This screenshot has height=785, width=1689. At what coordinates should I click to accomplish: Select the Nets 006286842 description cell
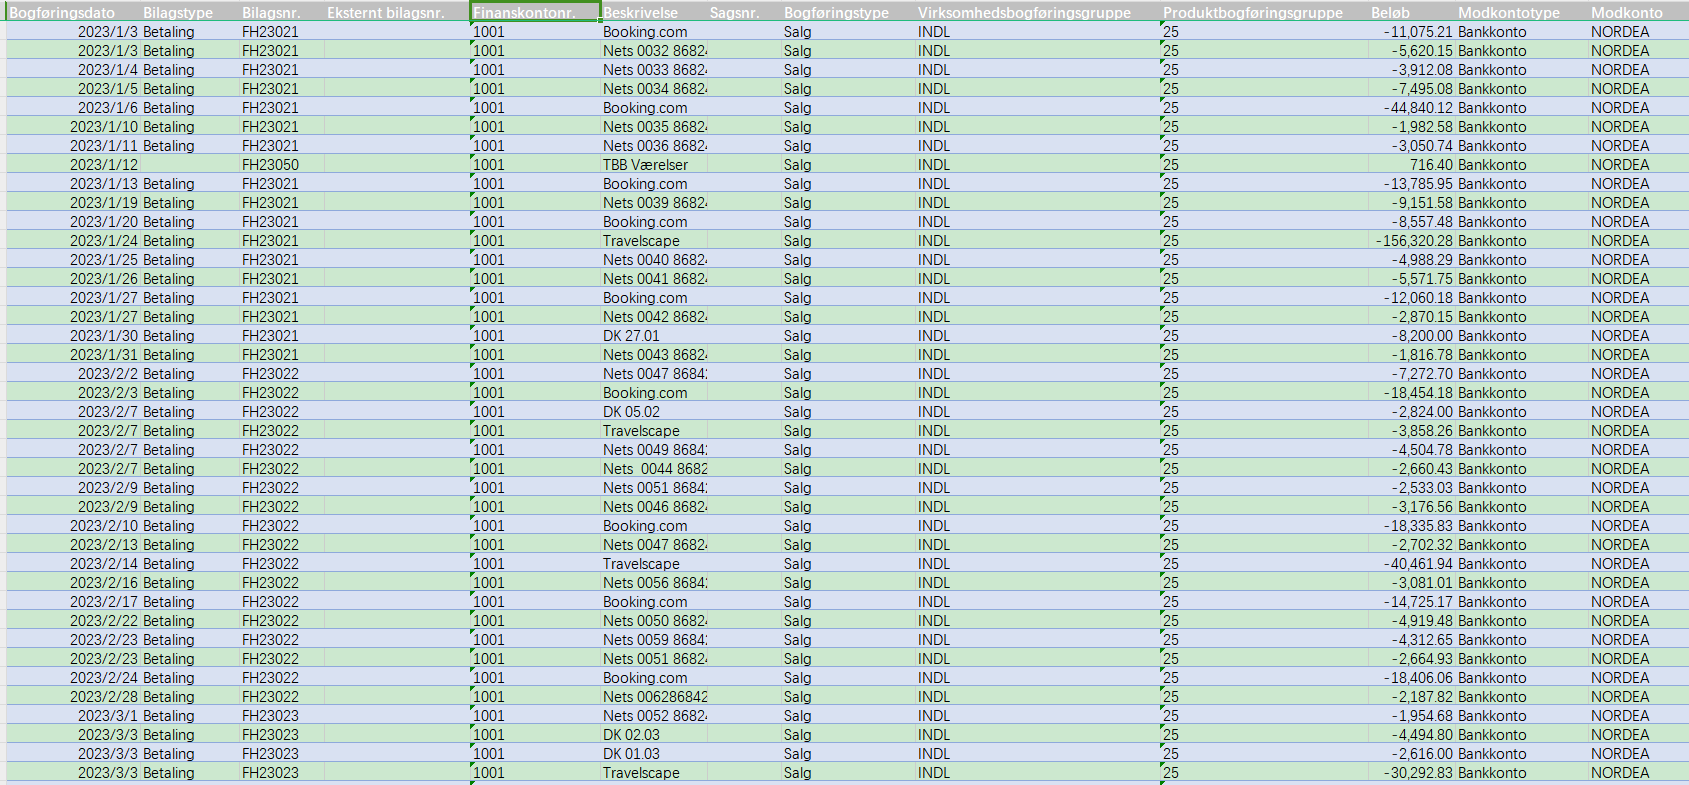654,697
